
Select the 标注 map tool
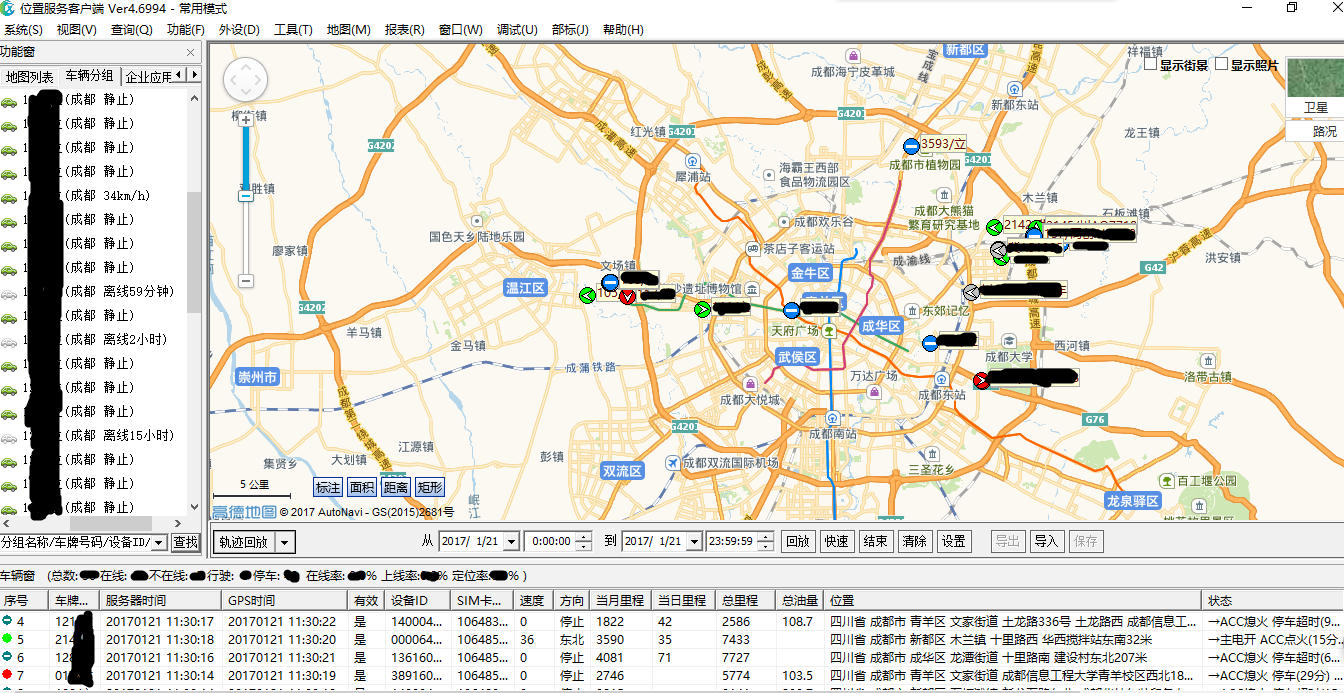(x=328, y=488)
